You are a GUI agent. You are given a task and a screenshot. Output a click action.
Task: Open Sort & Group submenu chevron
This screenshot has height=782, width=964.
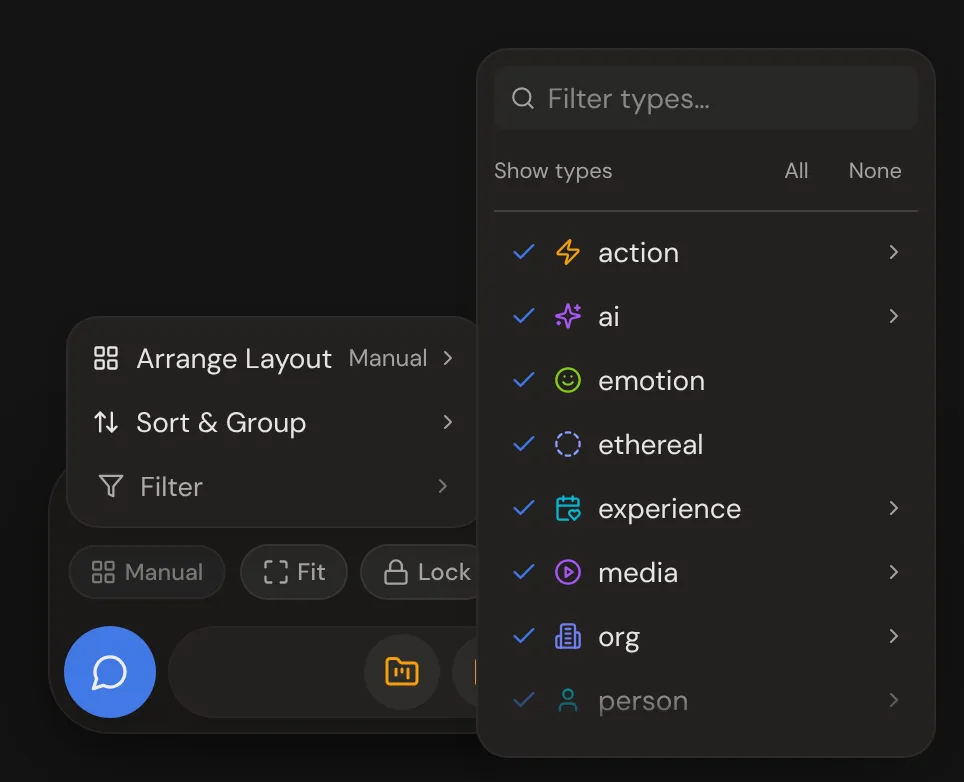click(x=448, y=422)
